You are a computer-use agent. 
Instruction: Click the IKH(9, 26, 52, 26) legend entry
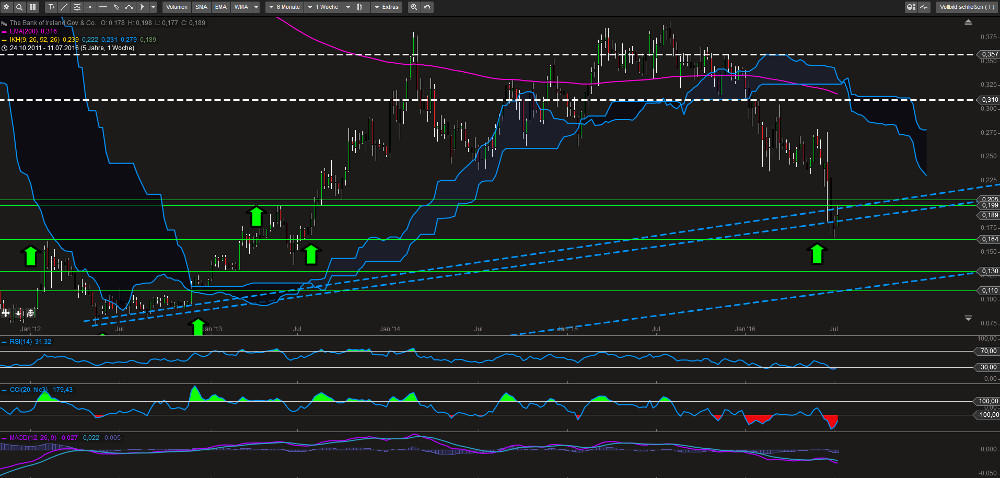(34, 40)
